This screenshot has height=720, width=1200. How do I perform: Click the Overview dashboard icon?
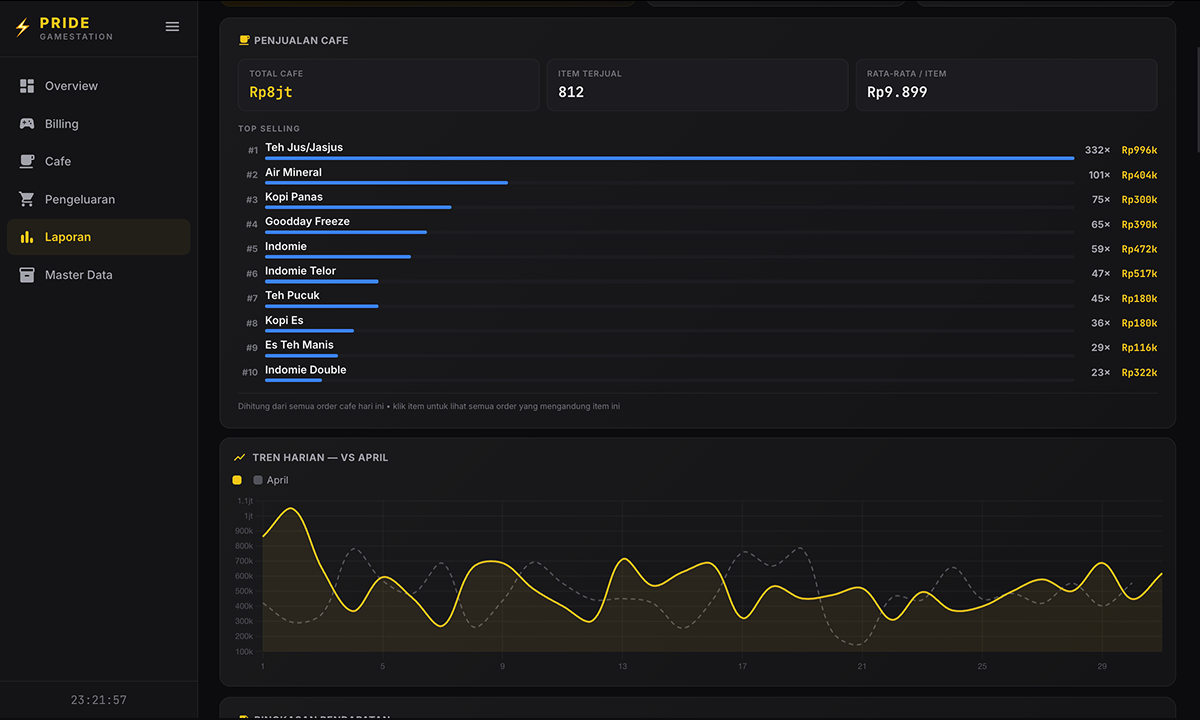(27, 86)
